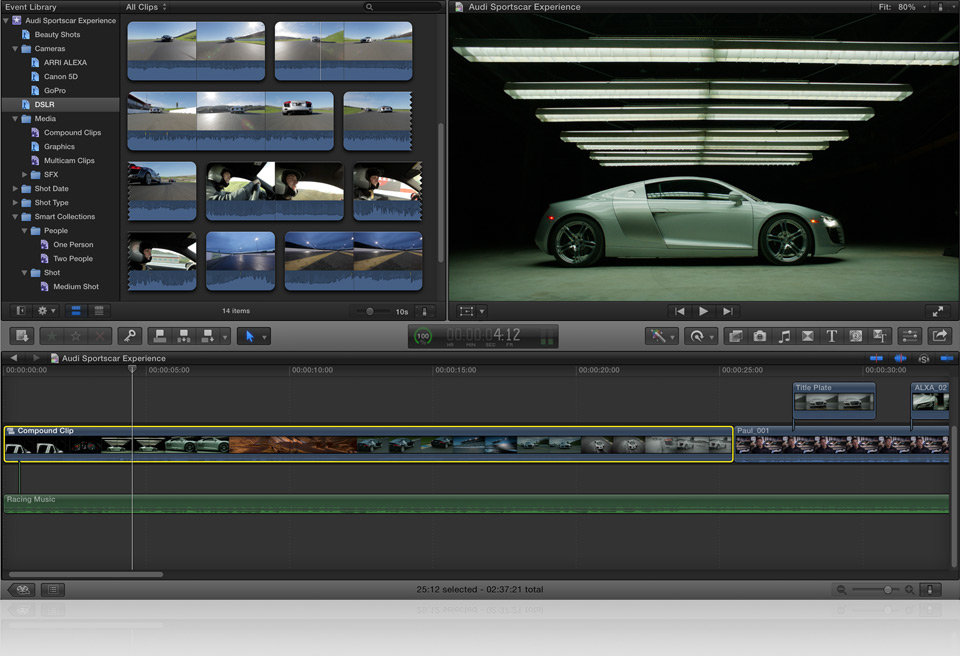Toggle audio skimming in timeline
This screenshot has width=960, height=656.
coord(900,358)
